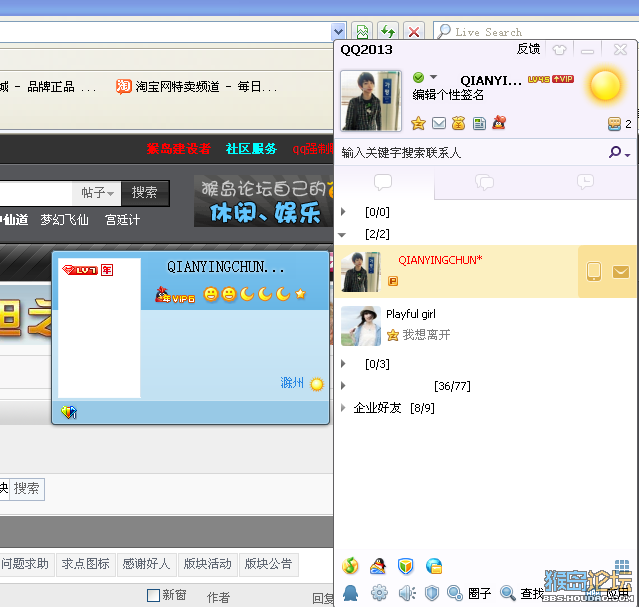Click the penguin with red heart icon
Screen dimensions: 639x607
pos(499,122)
